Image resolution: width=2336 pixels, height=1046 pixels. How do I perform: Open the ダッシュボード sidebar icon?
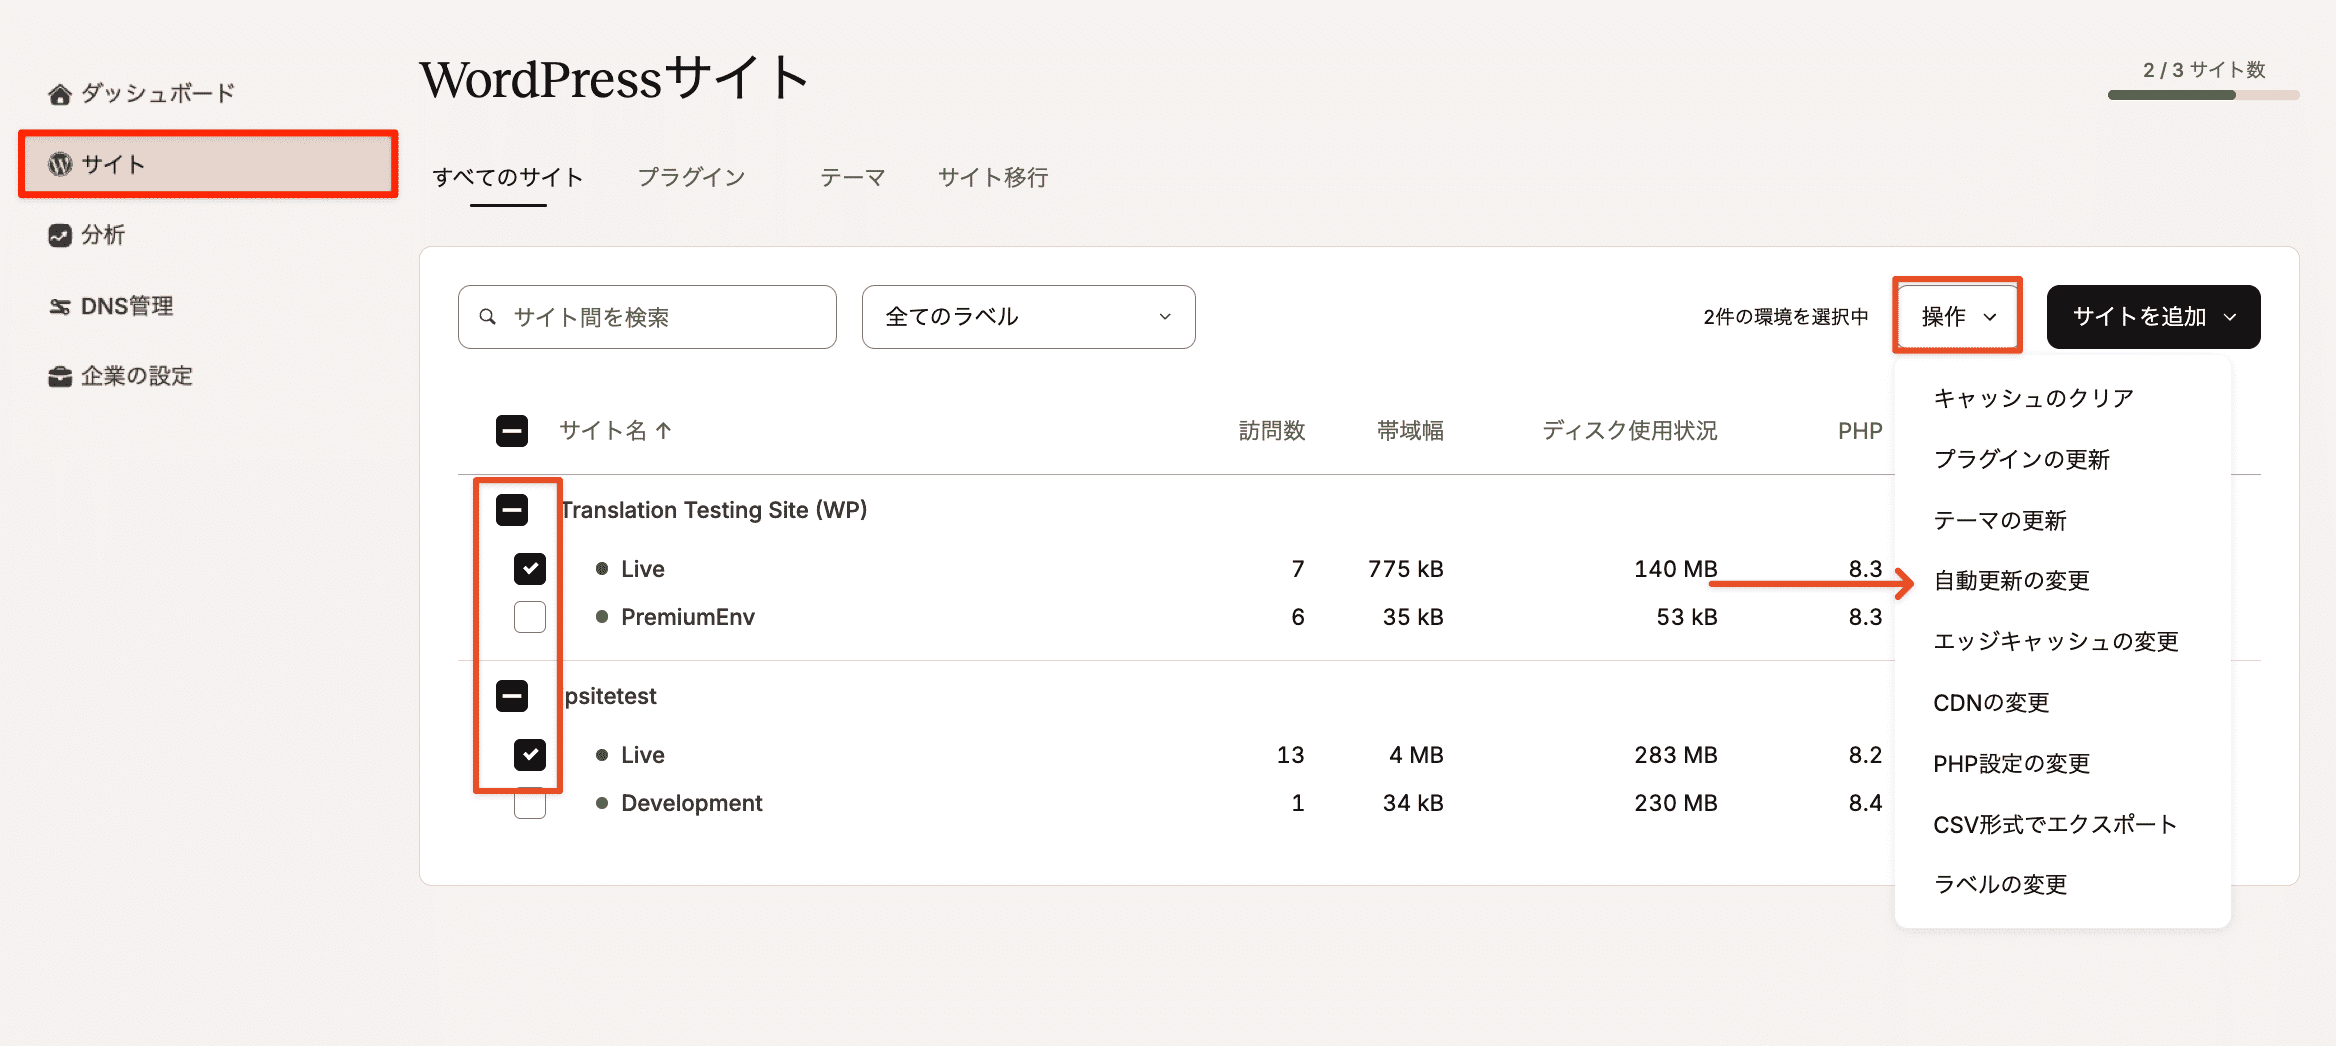click(x=60, y=91)
